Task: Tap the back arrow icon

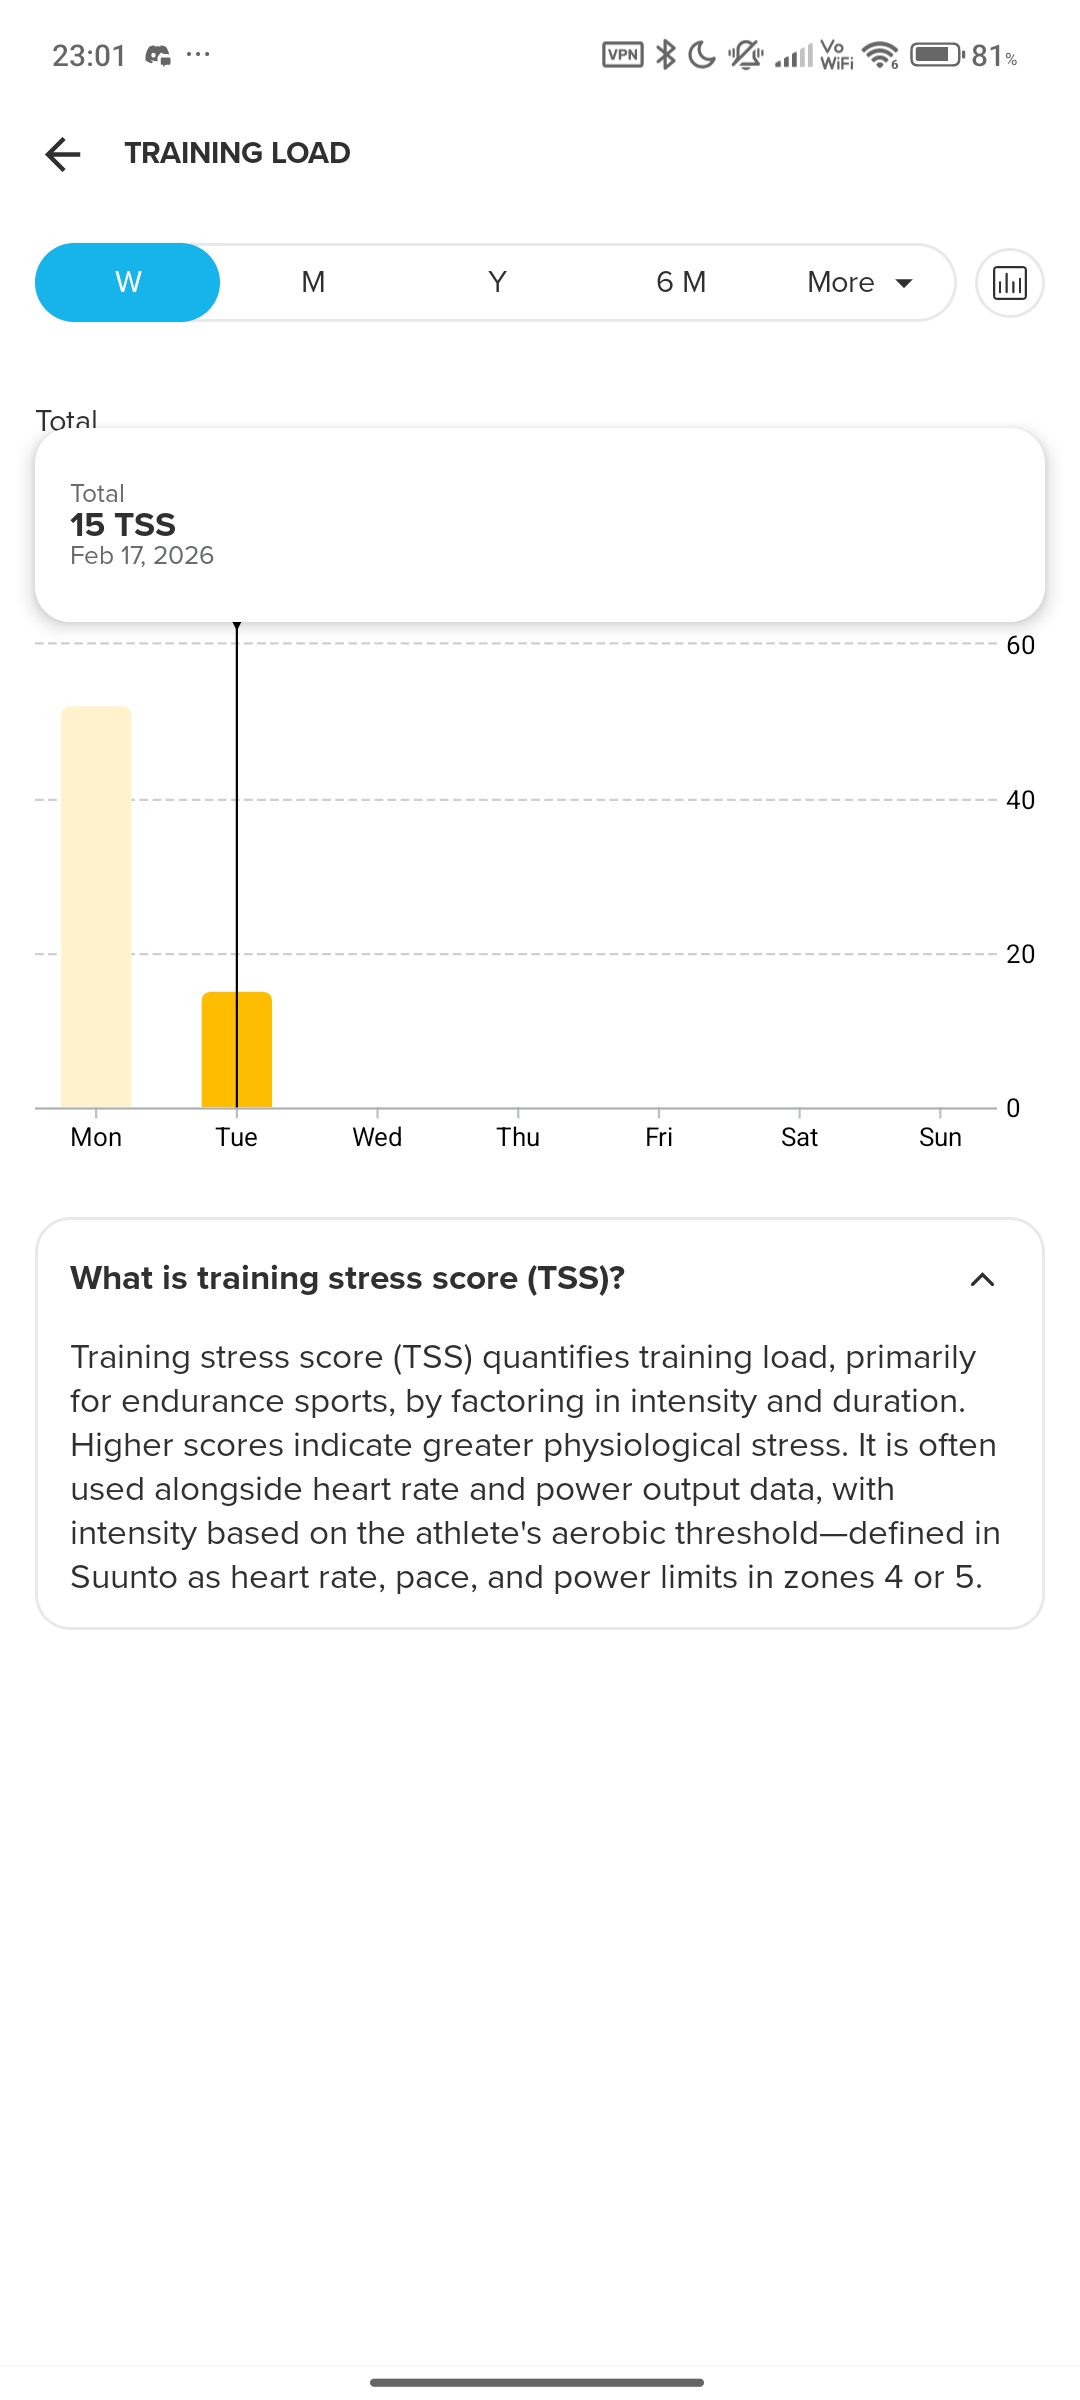Action: pos(63,154)
